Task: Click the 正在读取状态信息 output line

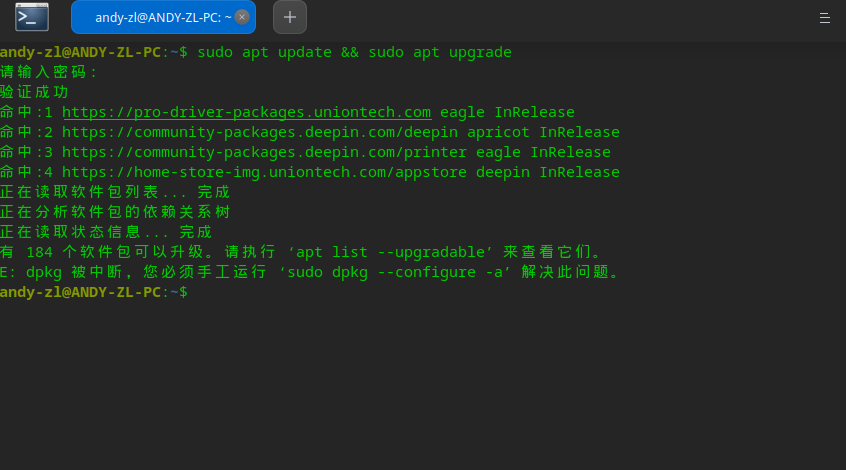Action: 106,232
